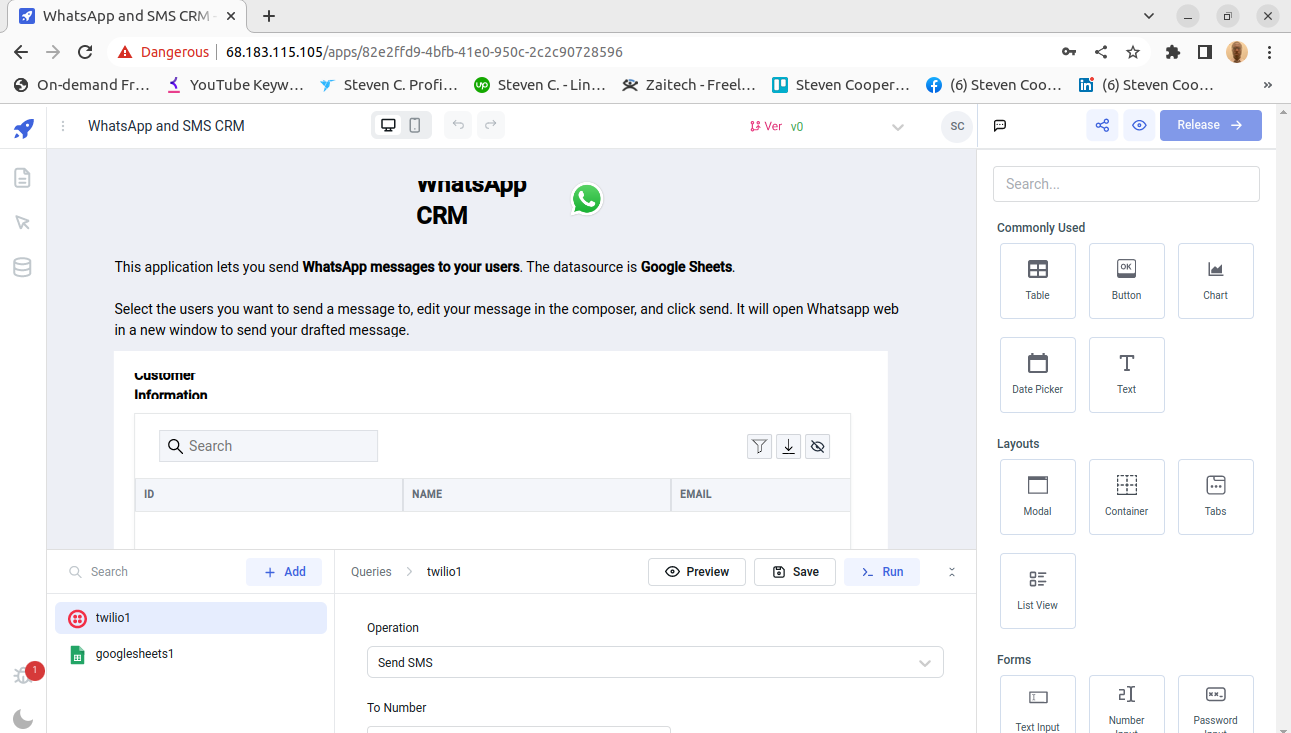The height and width of the screenshot is (733, 1291).
Task: Click the eye preview app icon
Action: [1139, 125]
